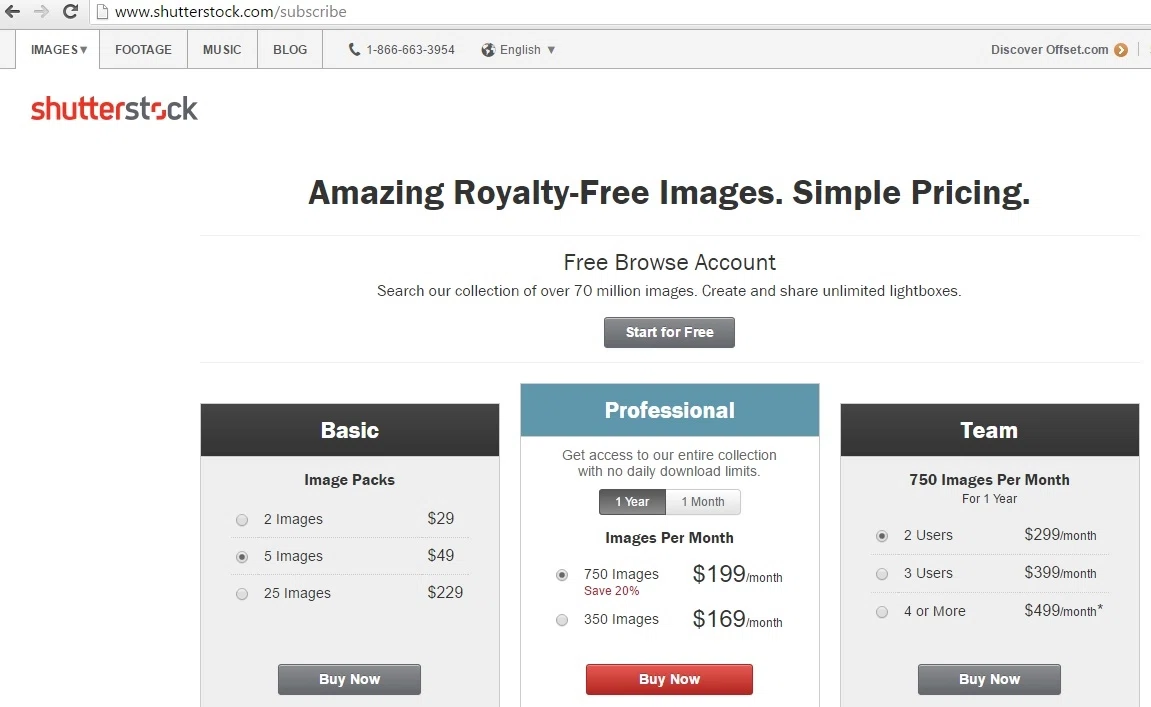Select the 5 Images pack radio button

point(242,556)
